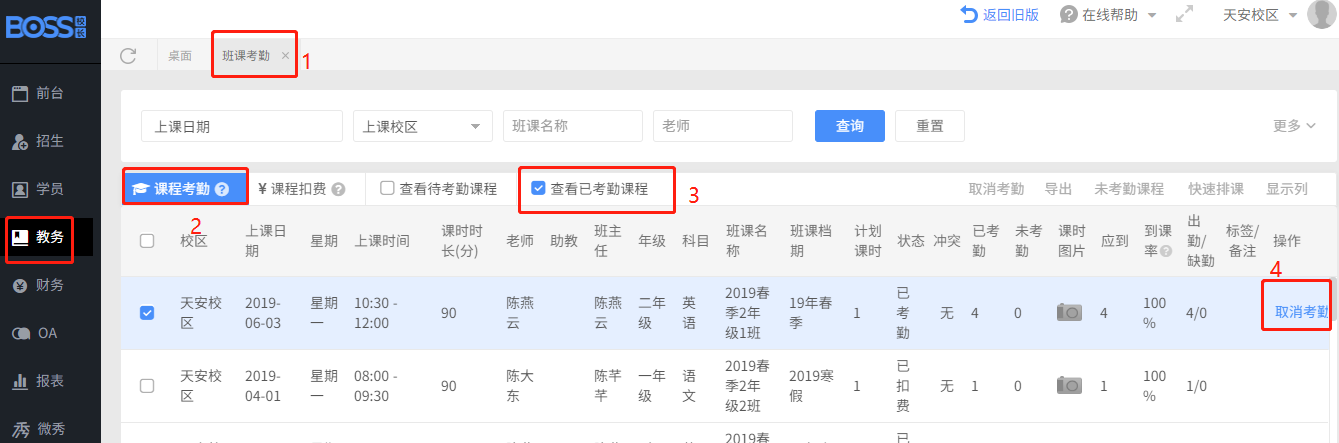Viewport: 1339px width, 443px height.
Task: Check the 2019-04-01 row checkbox
Action: click(x=147, y=385)
